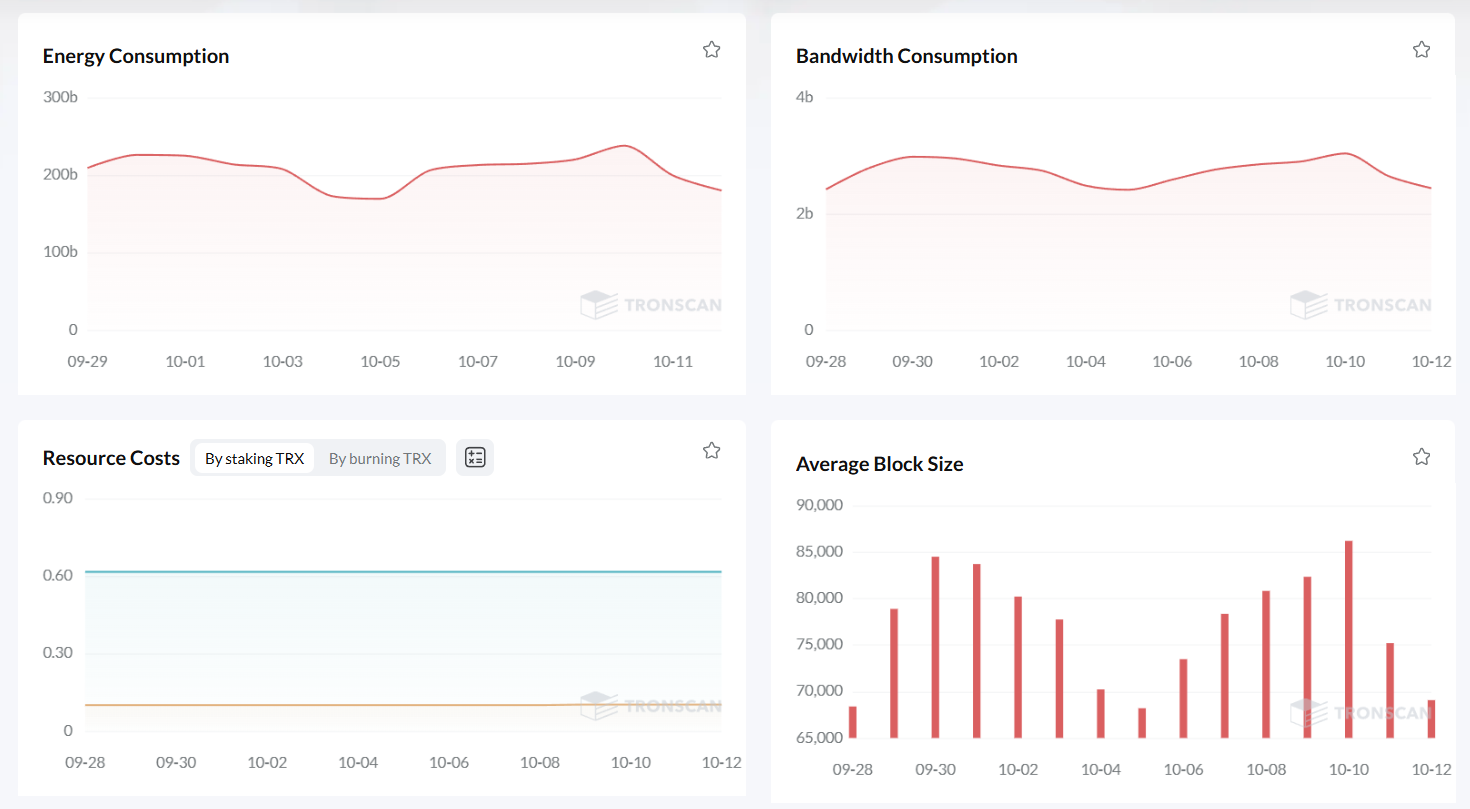
Task: Click the Resource Costs heading text
Action: point(111,458)
